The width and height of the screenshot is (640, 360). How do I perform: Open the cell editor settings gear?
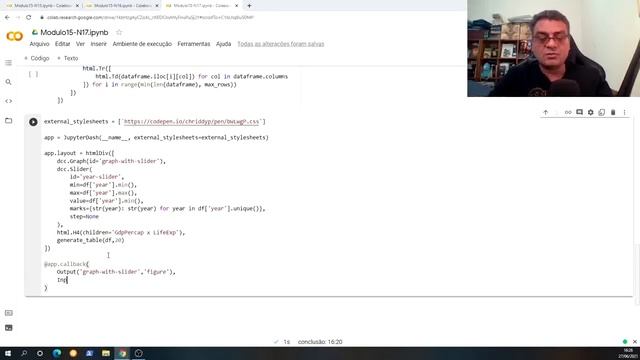coord(591,112)
